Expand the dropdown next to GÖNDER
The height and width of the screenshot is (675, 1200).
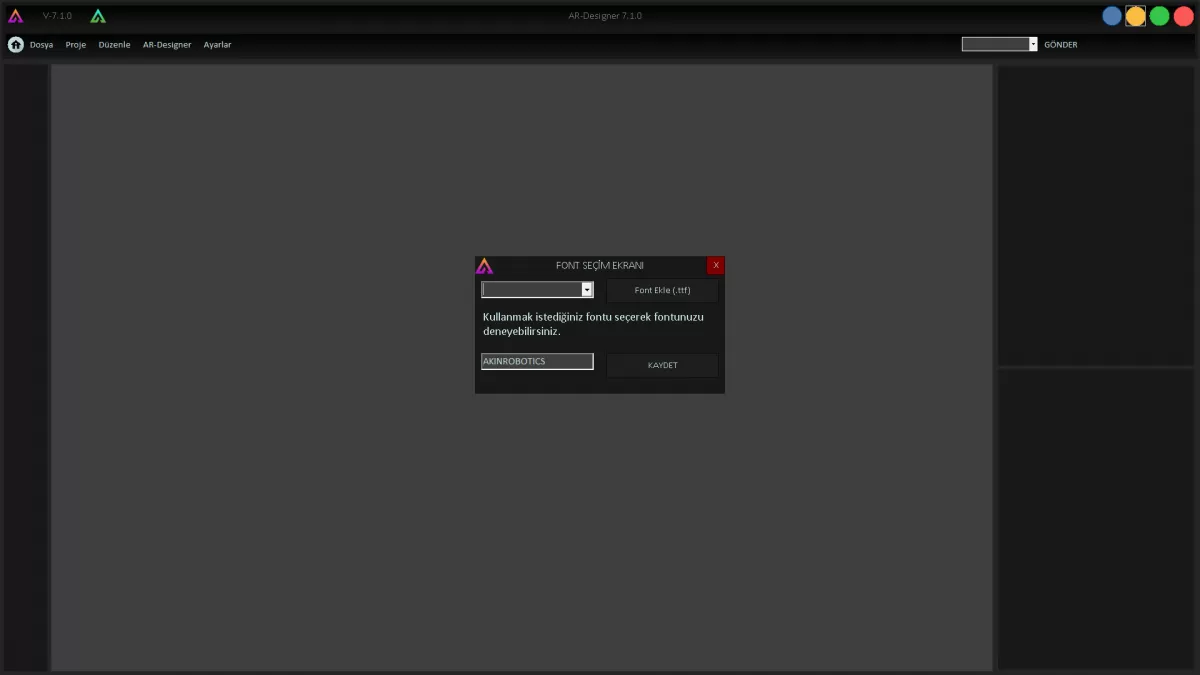1033,44
